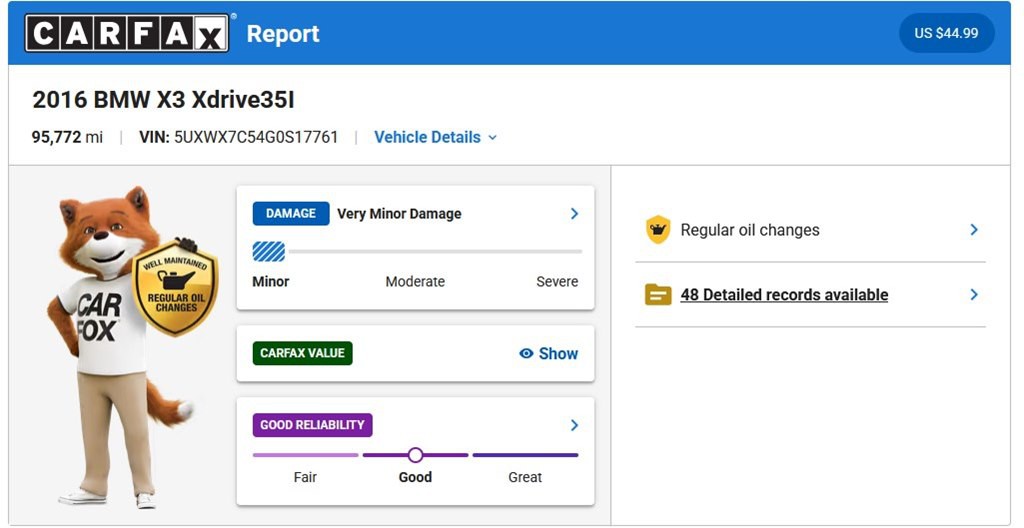Click the Minor damage scale label
This screenshot has width=1024, height=528.
click(x=270, y=282)
